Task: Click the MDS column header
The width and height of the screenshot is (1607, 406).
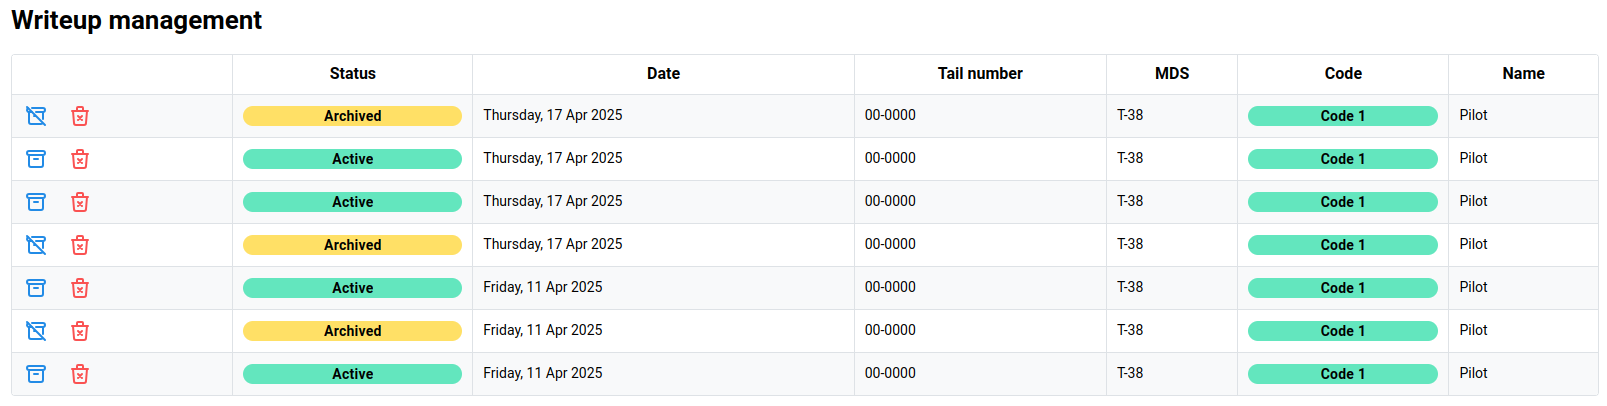Action: [1172, 74]
